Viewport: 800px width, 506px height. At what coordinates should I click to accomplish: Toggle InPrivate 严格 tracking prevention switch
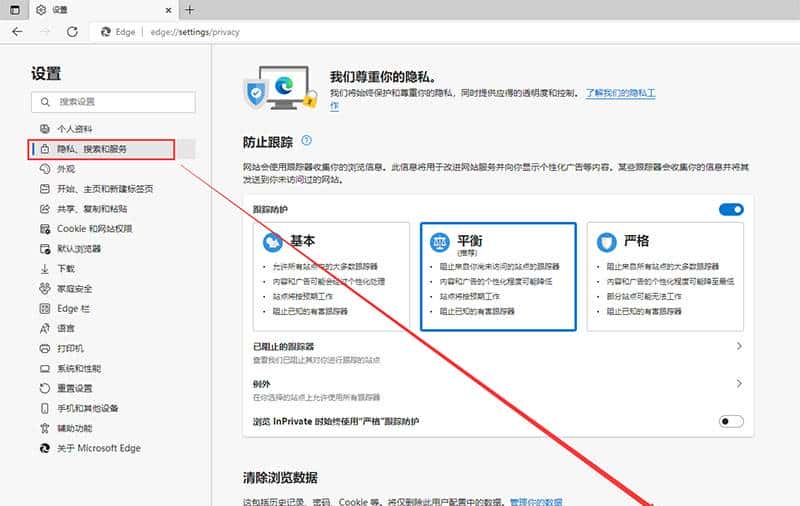click(731, 421)
